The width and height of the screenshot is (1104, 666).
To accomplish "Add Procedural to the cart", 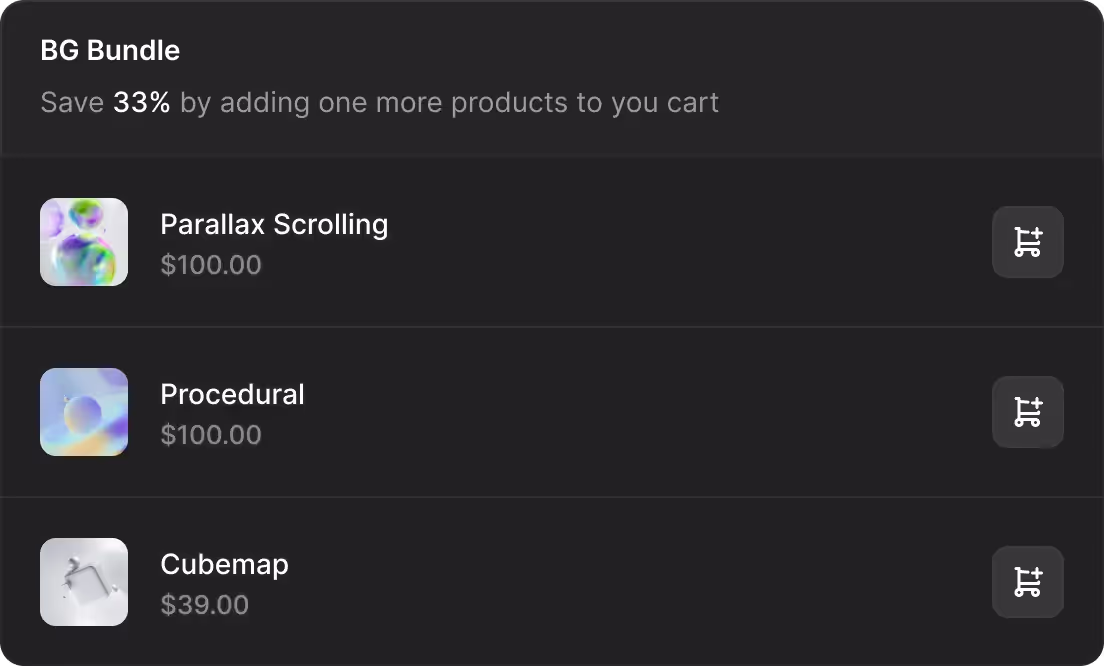I will pos(1027,412).
